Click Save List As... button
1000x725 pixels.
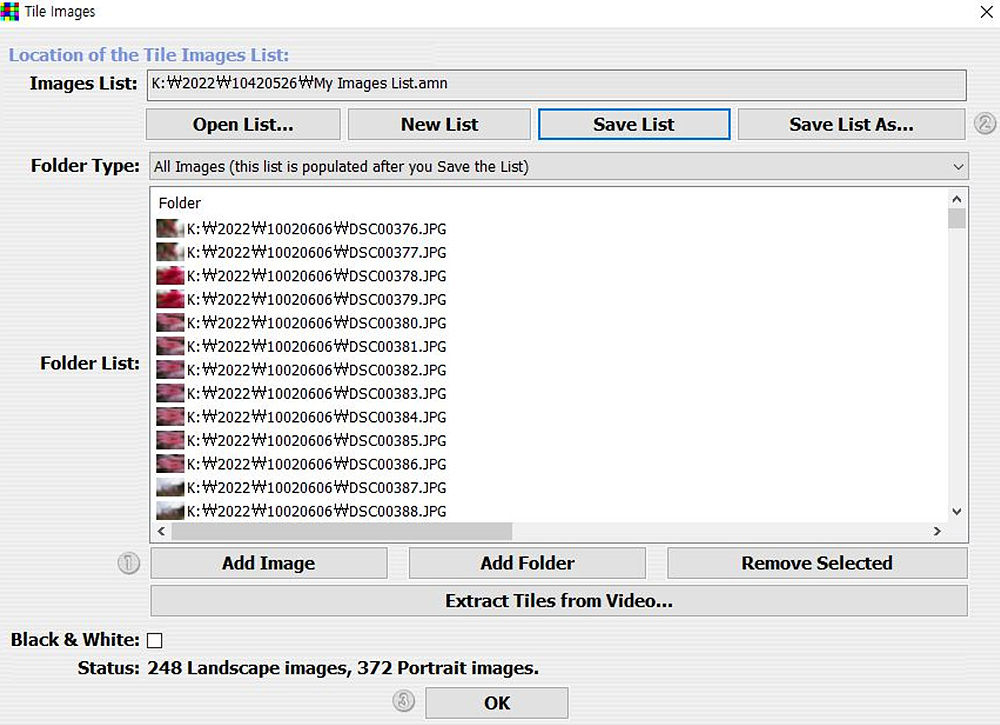(851, 124)
